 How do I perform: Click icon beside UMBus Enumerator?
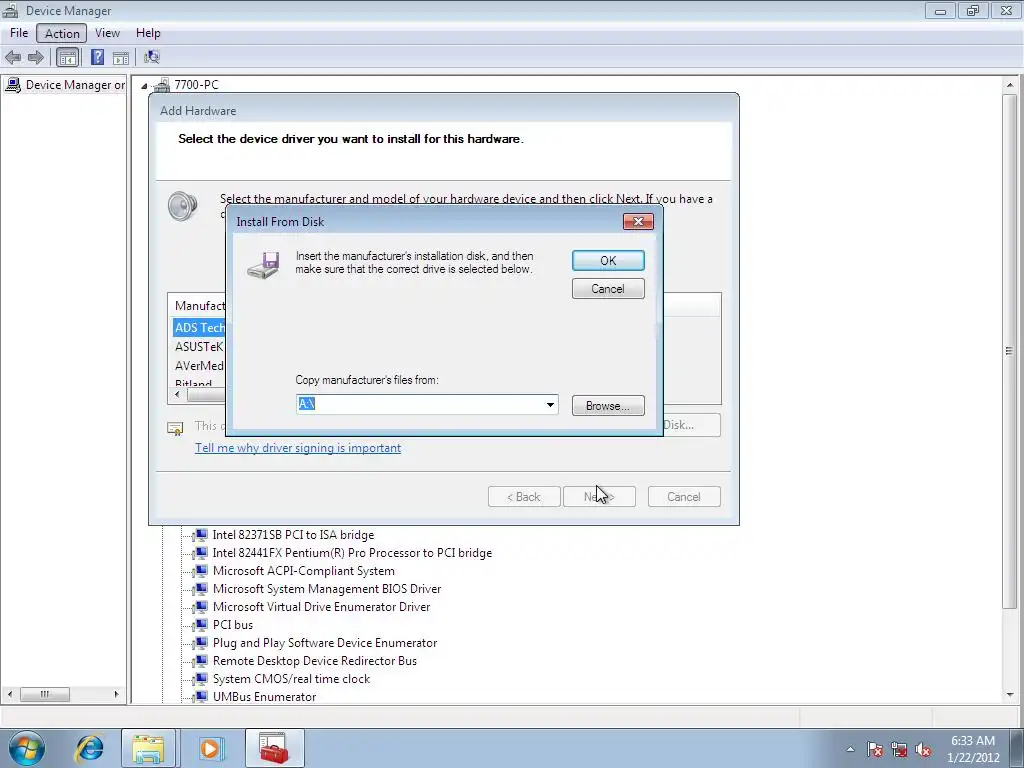tap(201, 697)
